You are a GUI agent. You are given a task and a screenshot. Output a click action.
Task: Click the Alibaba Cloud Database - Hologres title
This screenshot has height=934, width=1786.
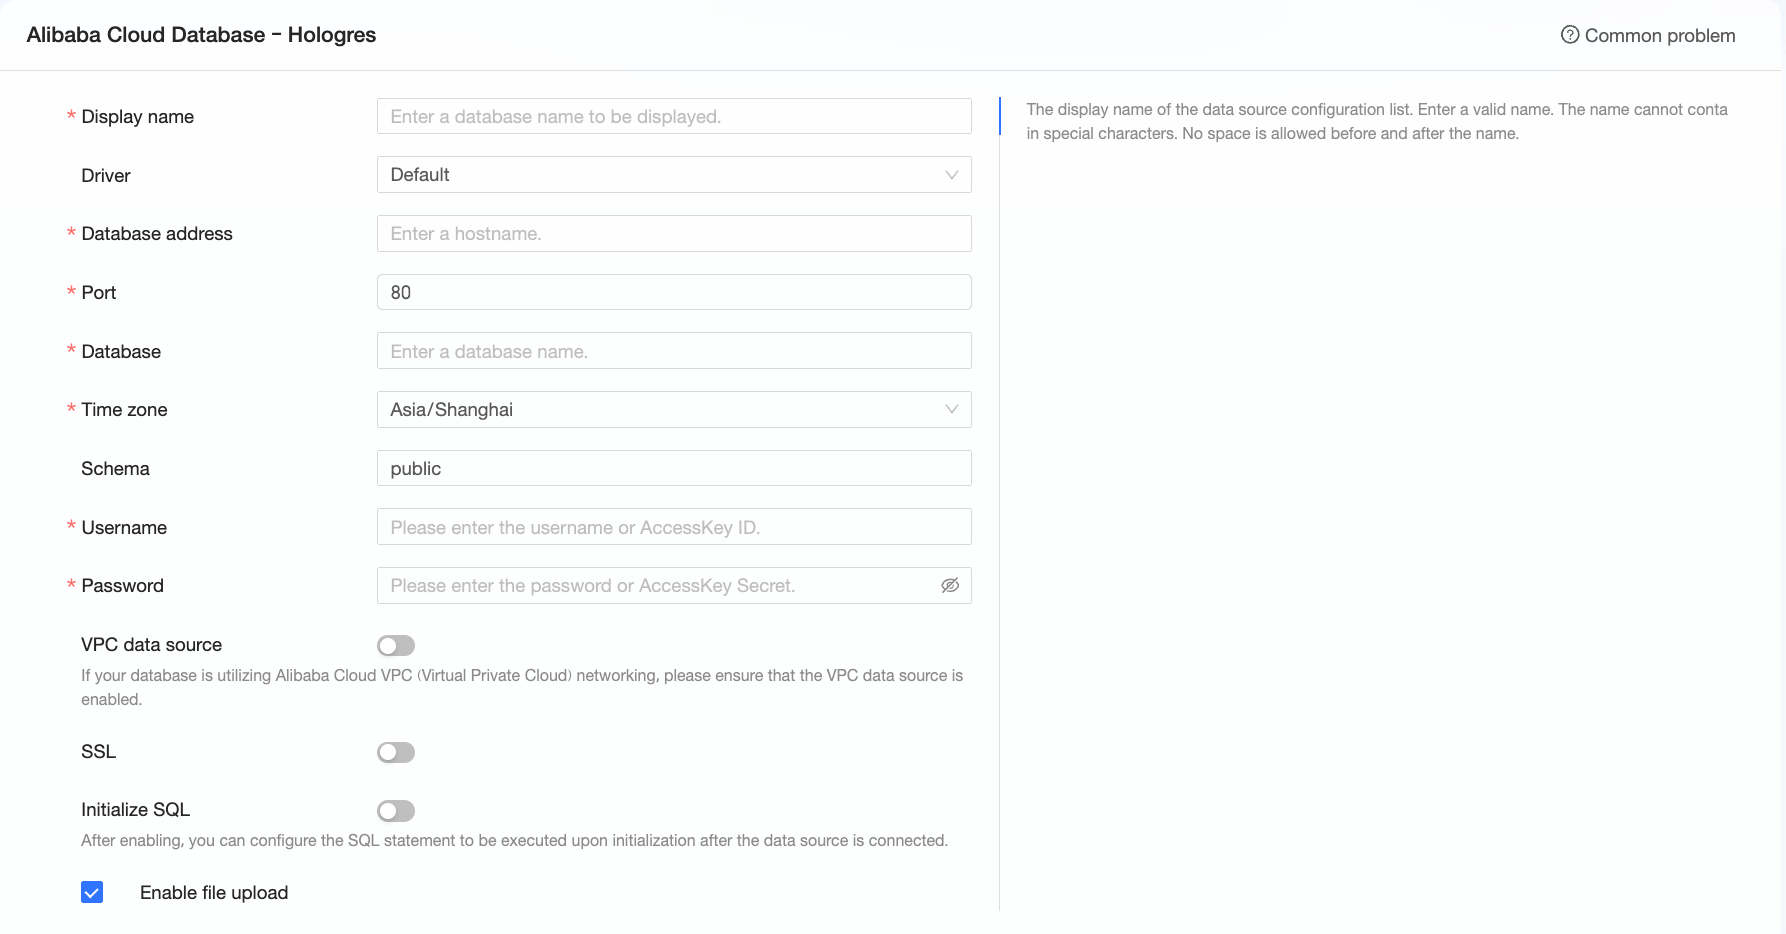pyautogui.click(x=201, y=35)
